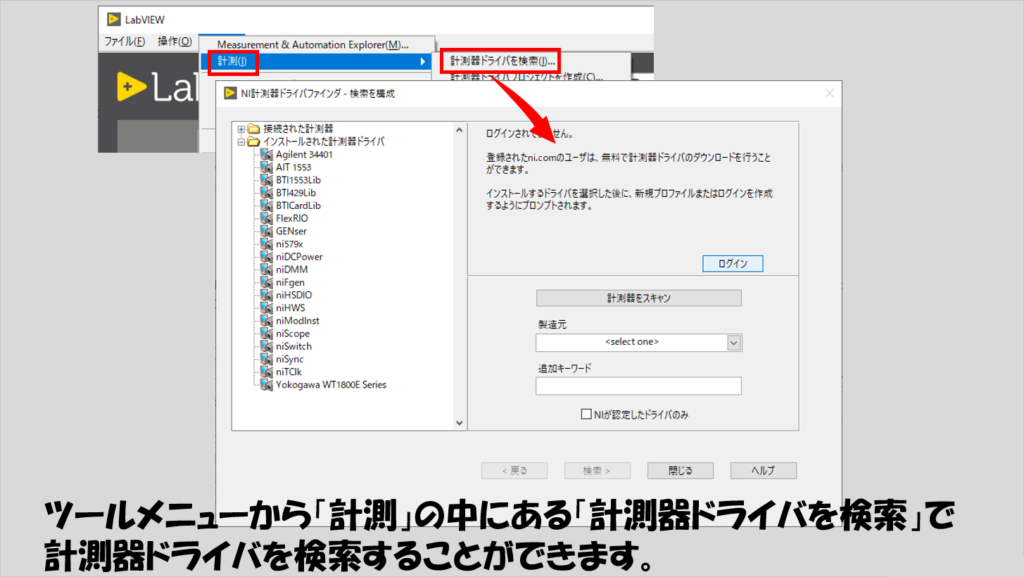
Task: Select the 計測(I) menu item
Action: click(x=232, y=61)
